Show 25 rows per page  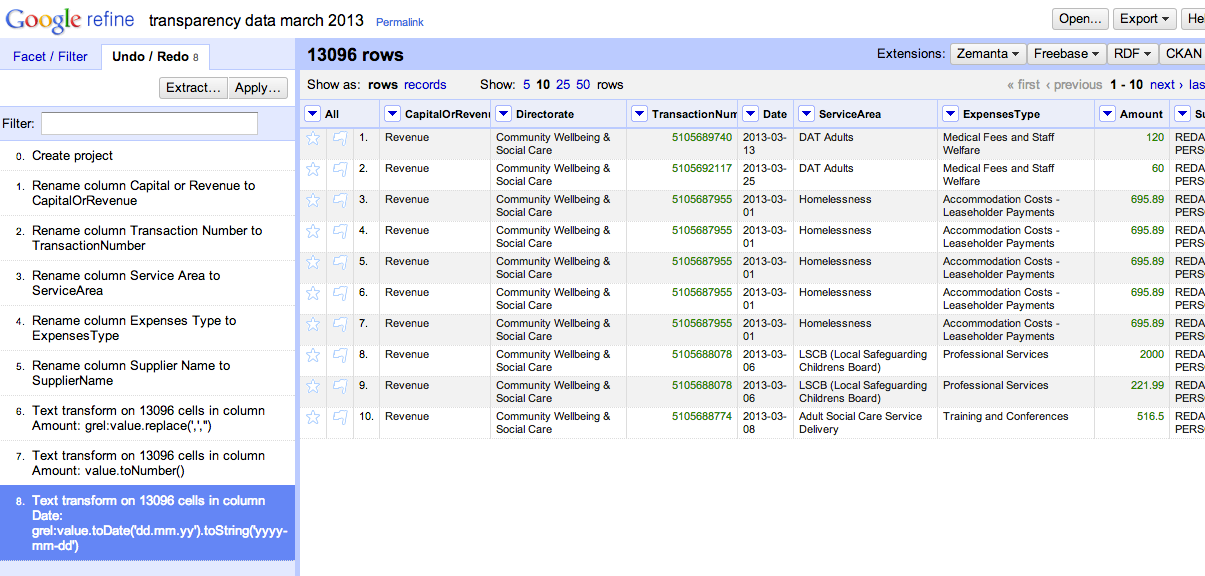[x=563, y=85]
